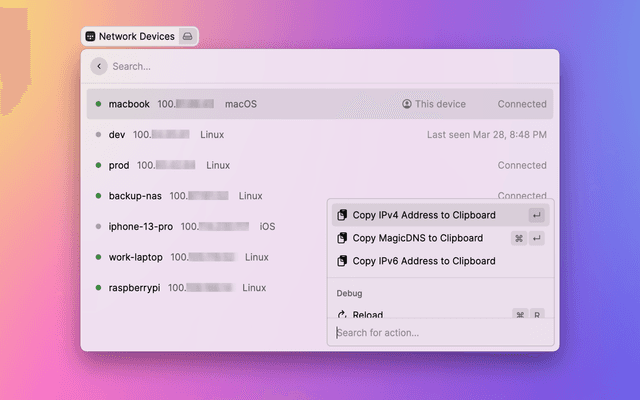Screen dimensions: 640x400
Task: Focus the Search for action field
Action: click(x=440, y=333)
